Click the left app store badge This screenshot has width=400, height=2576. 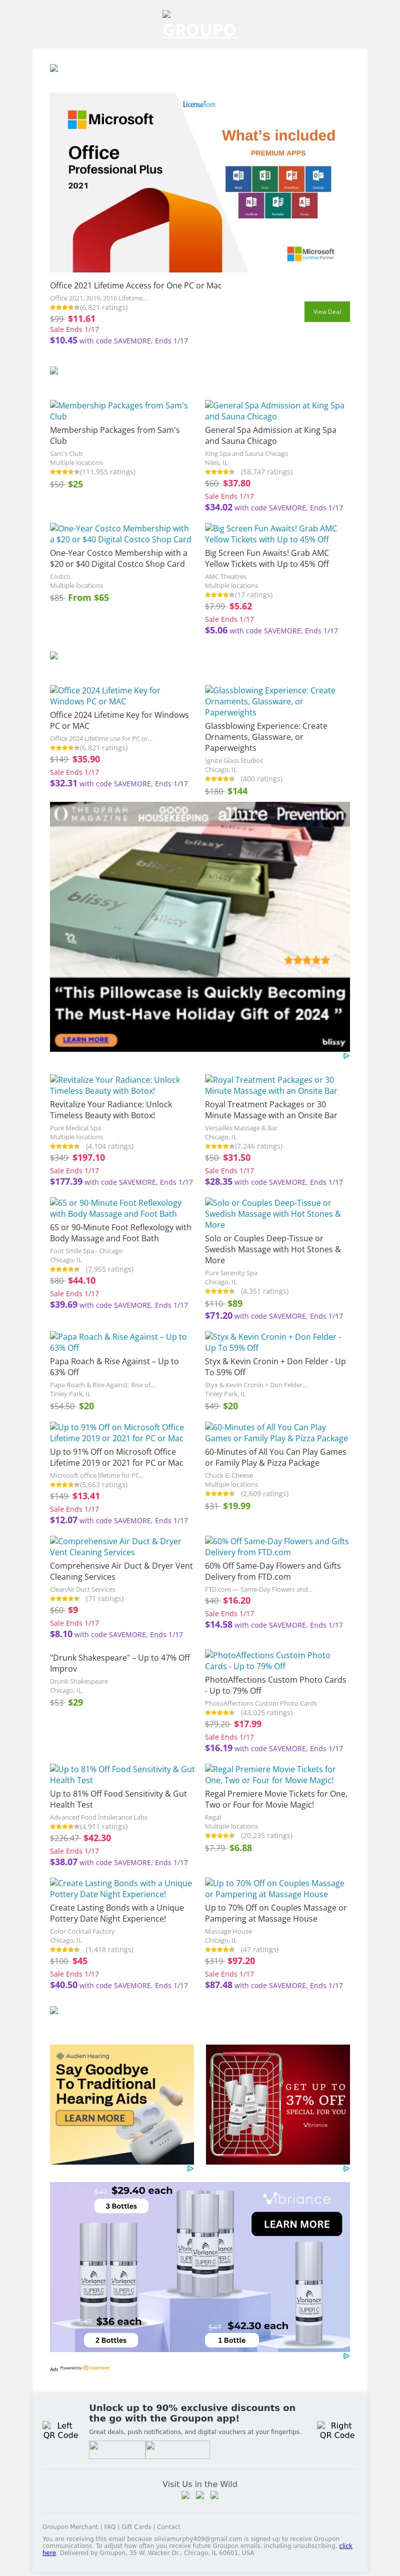tap(117, 2449)
